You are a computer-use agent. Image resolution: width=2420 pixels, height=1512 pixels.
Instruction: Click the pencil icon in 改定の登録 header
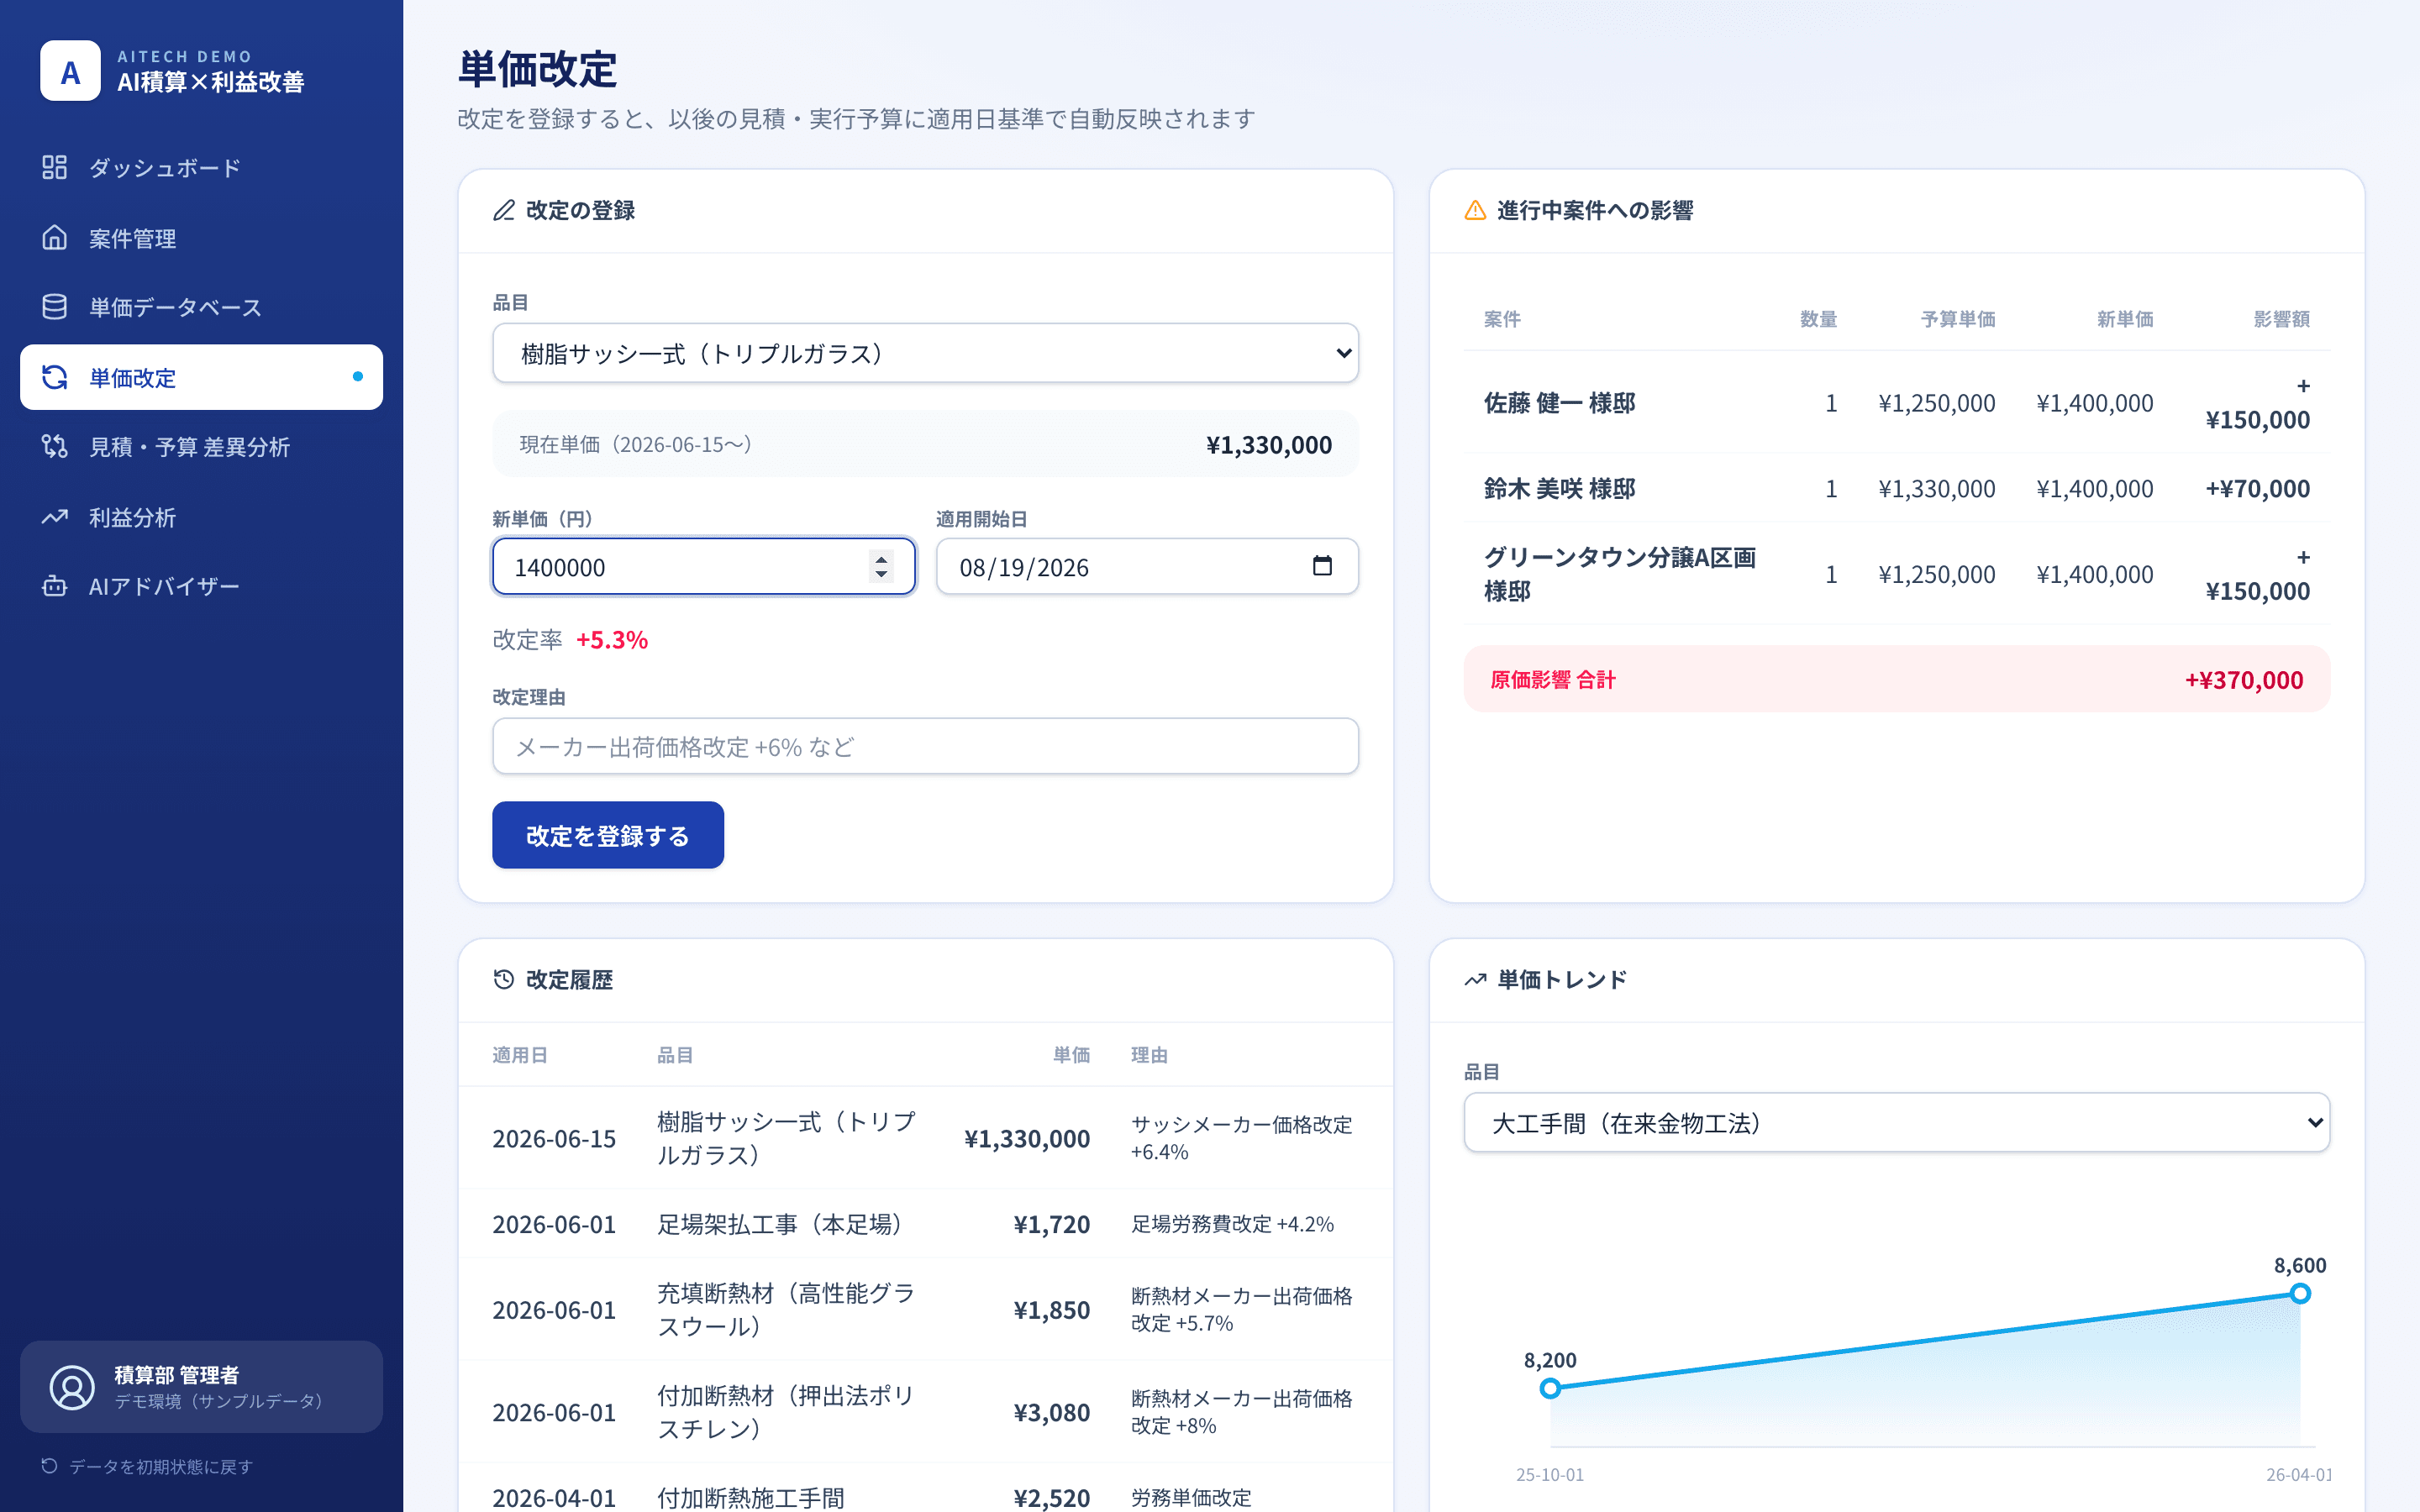(x=504, y=210)
